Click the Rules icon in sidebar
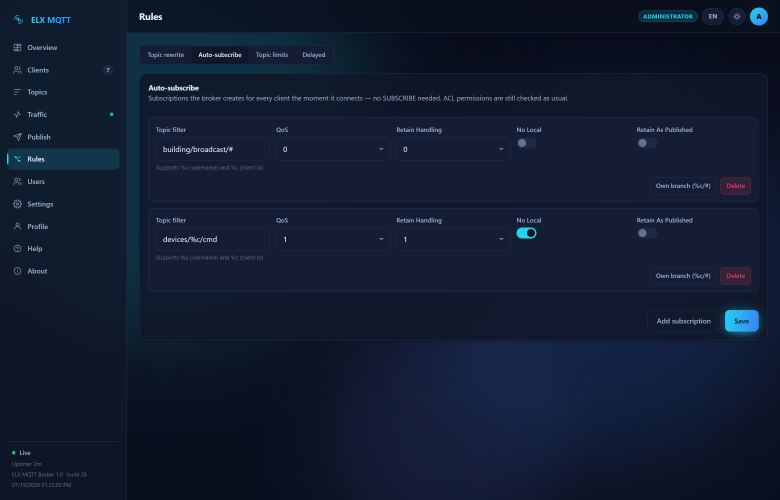Image resolution: width=780 pixels, height=500 pixels. (17, 159)
